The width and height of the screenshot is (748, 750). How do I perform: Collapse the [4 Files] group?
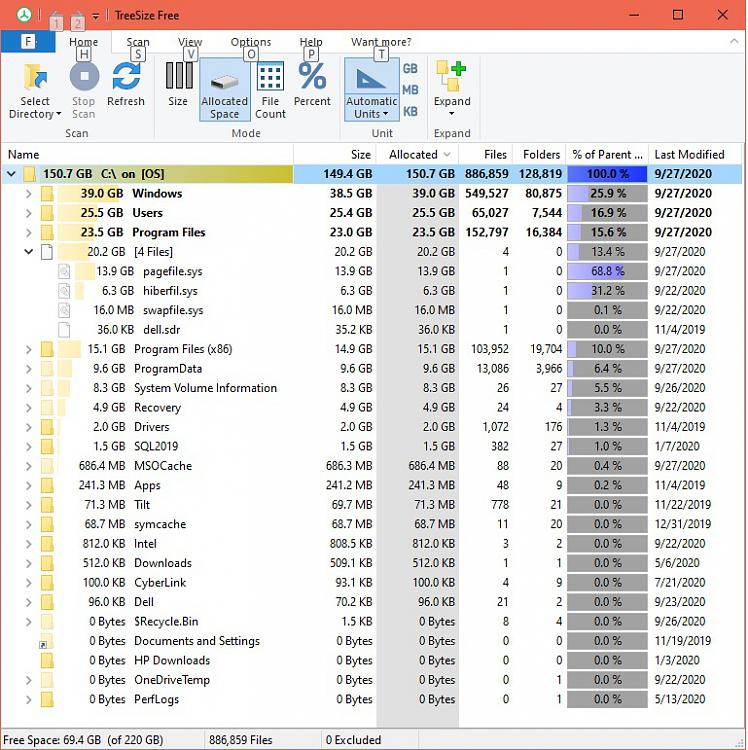29,252
